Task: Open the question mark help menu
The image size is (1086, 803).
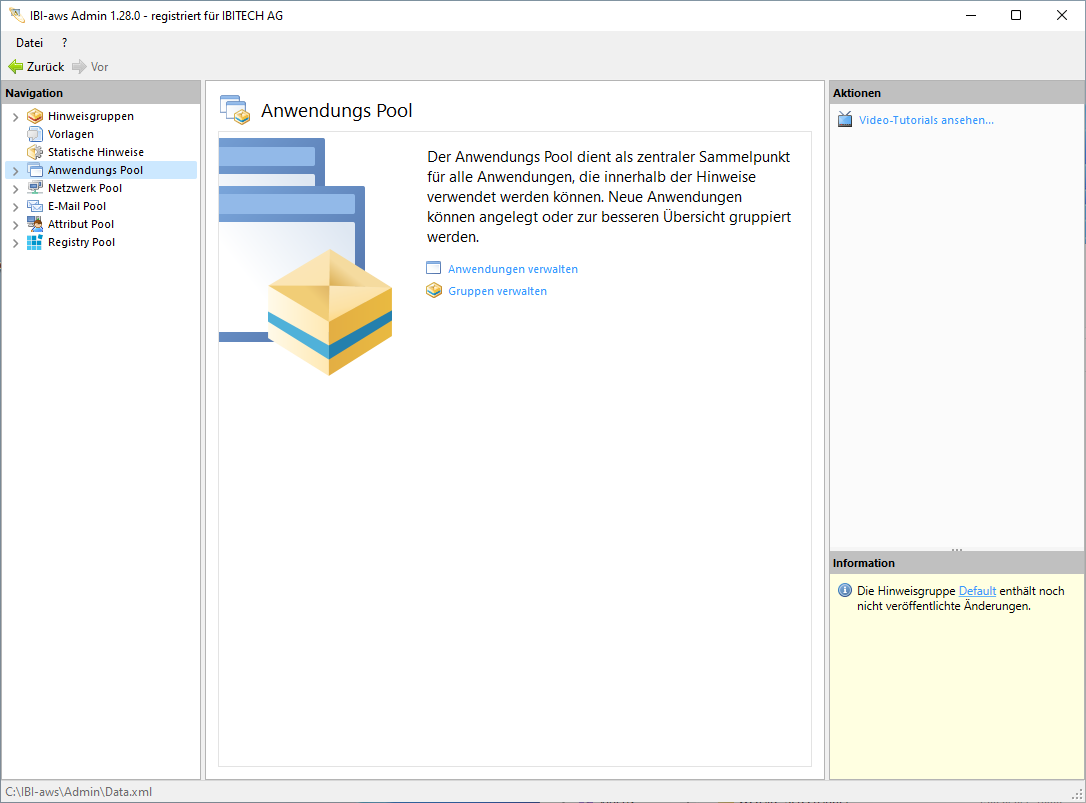Action: [x=65, y=43]
